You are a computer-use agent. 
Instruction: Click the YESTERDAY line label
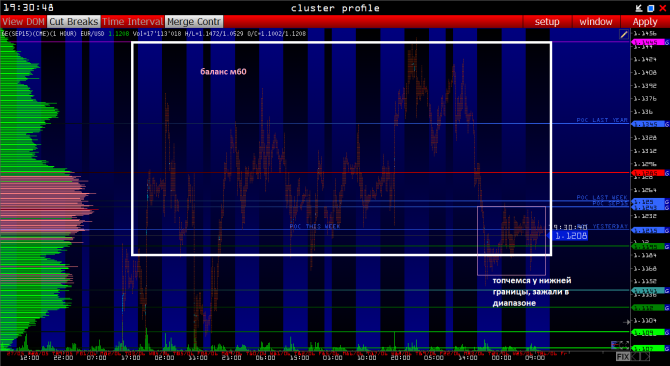click(610, 226)
